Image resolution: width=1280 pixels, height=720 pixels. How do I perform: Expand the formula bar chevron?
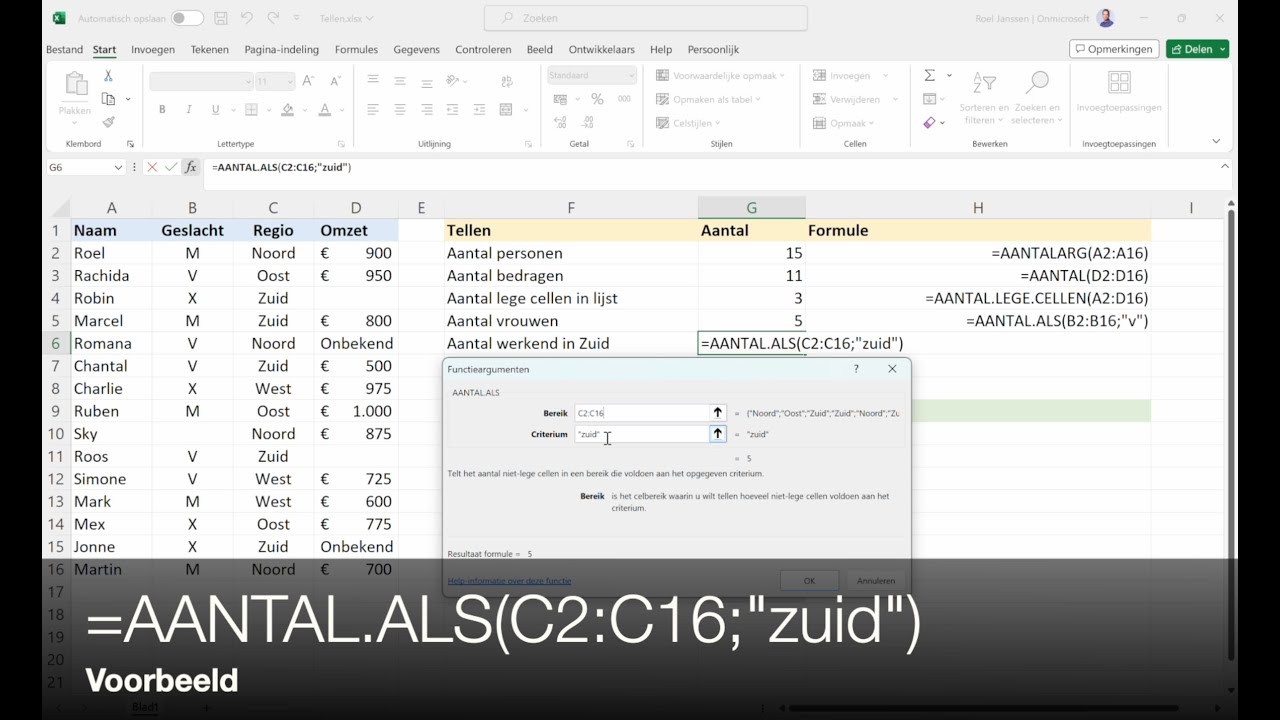click(x=1225, y=167)
